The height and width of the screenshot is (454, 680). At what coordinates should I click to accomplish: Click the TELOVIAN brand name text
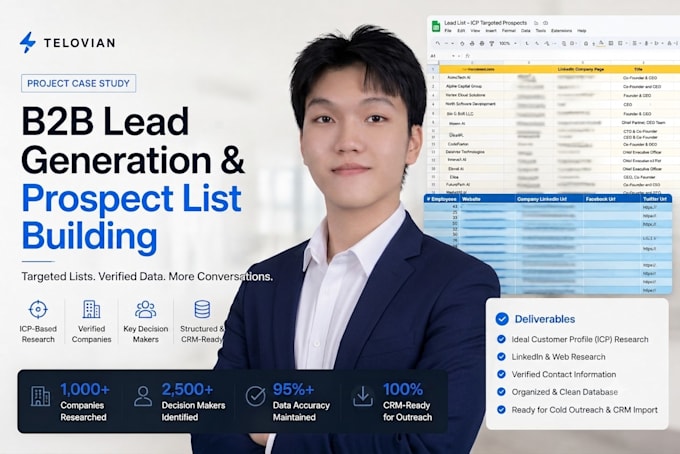click(x=79, y=42)
